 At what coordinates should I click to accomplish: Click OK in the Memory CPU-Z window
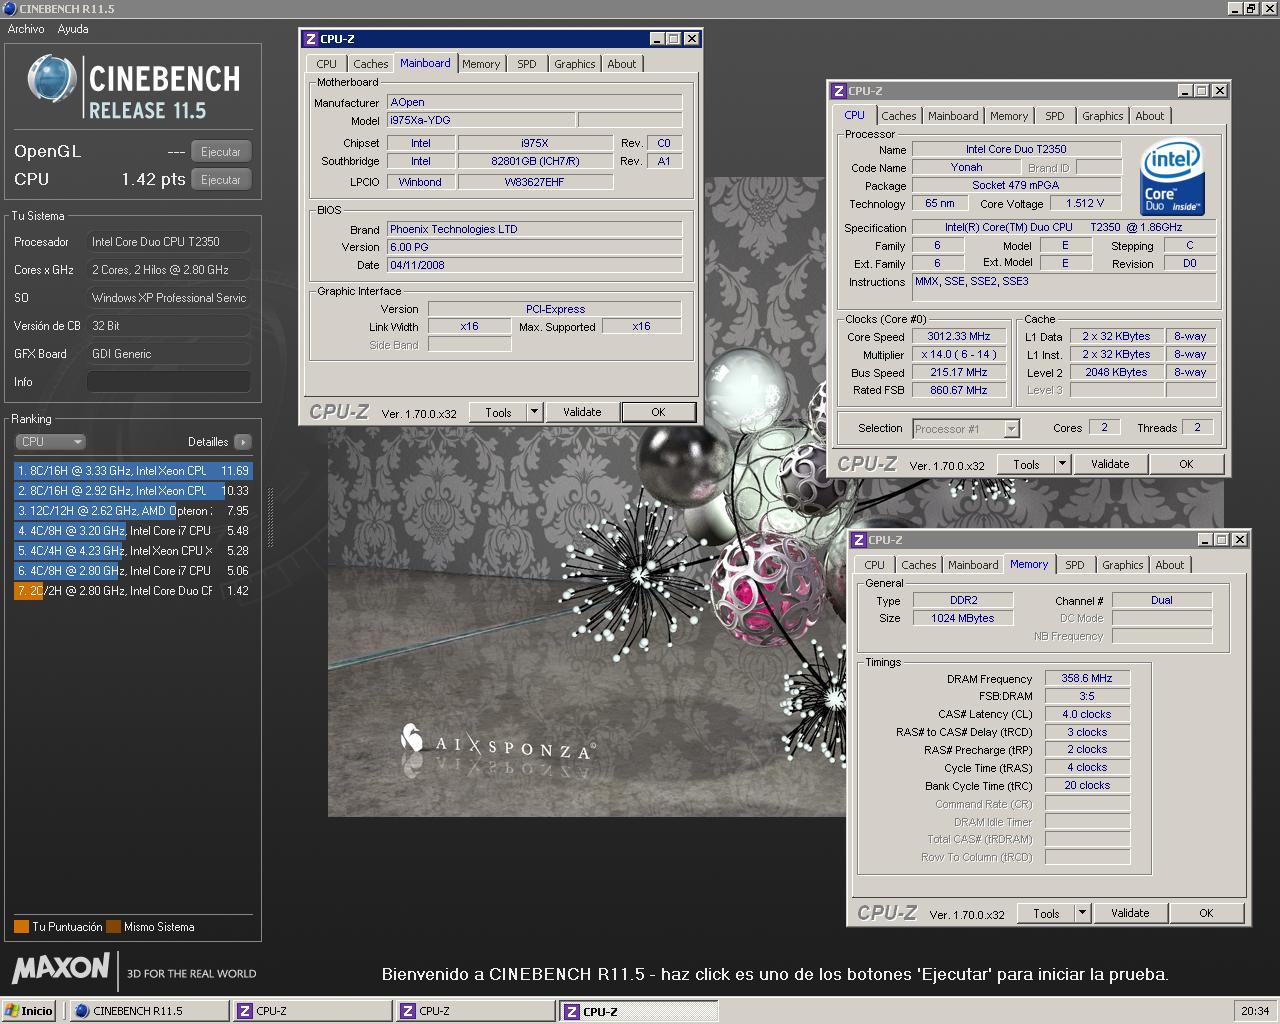(1206, 913)
